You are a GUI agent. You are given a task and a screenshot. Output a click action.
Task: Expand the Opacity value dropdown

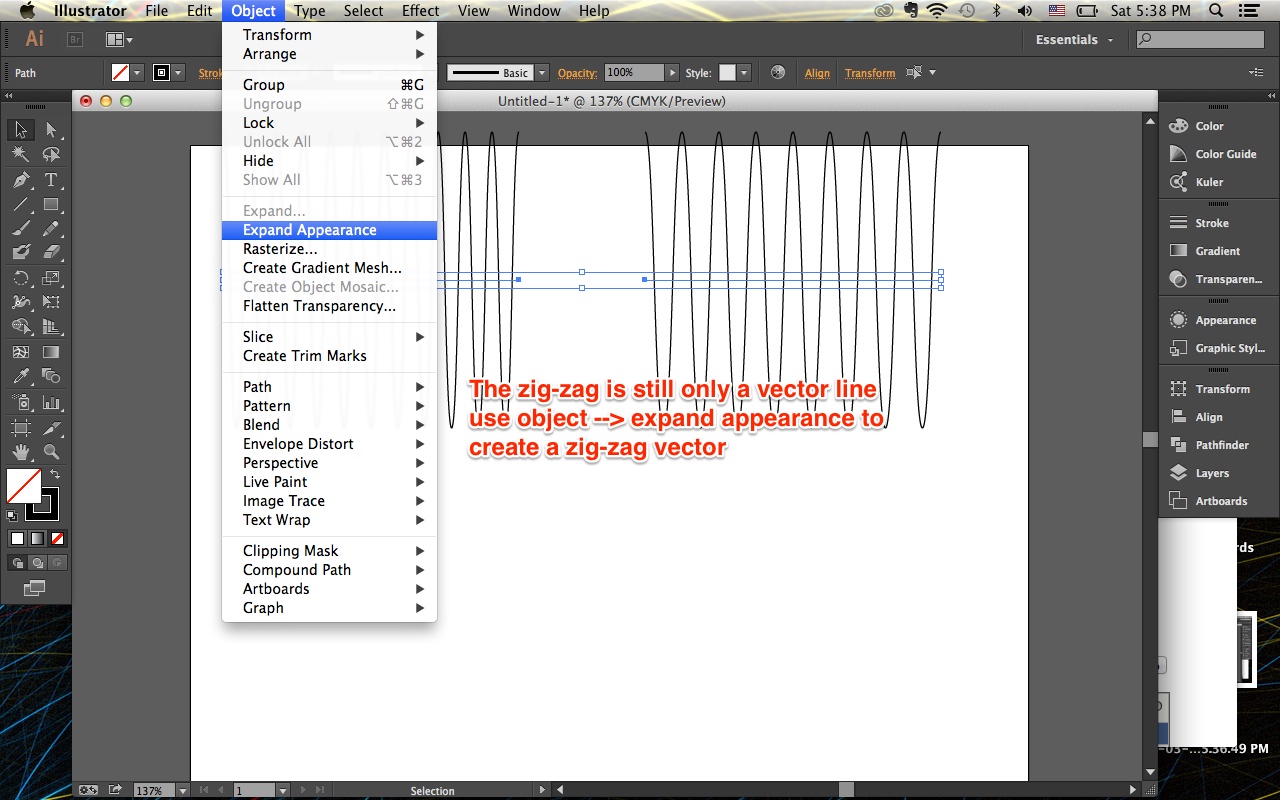pos(672,73)
